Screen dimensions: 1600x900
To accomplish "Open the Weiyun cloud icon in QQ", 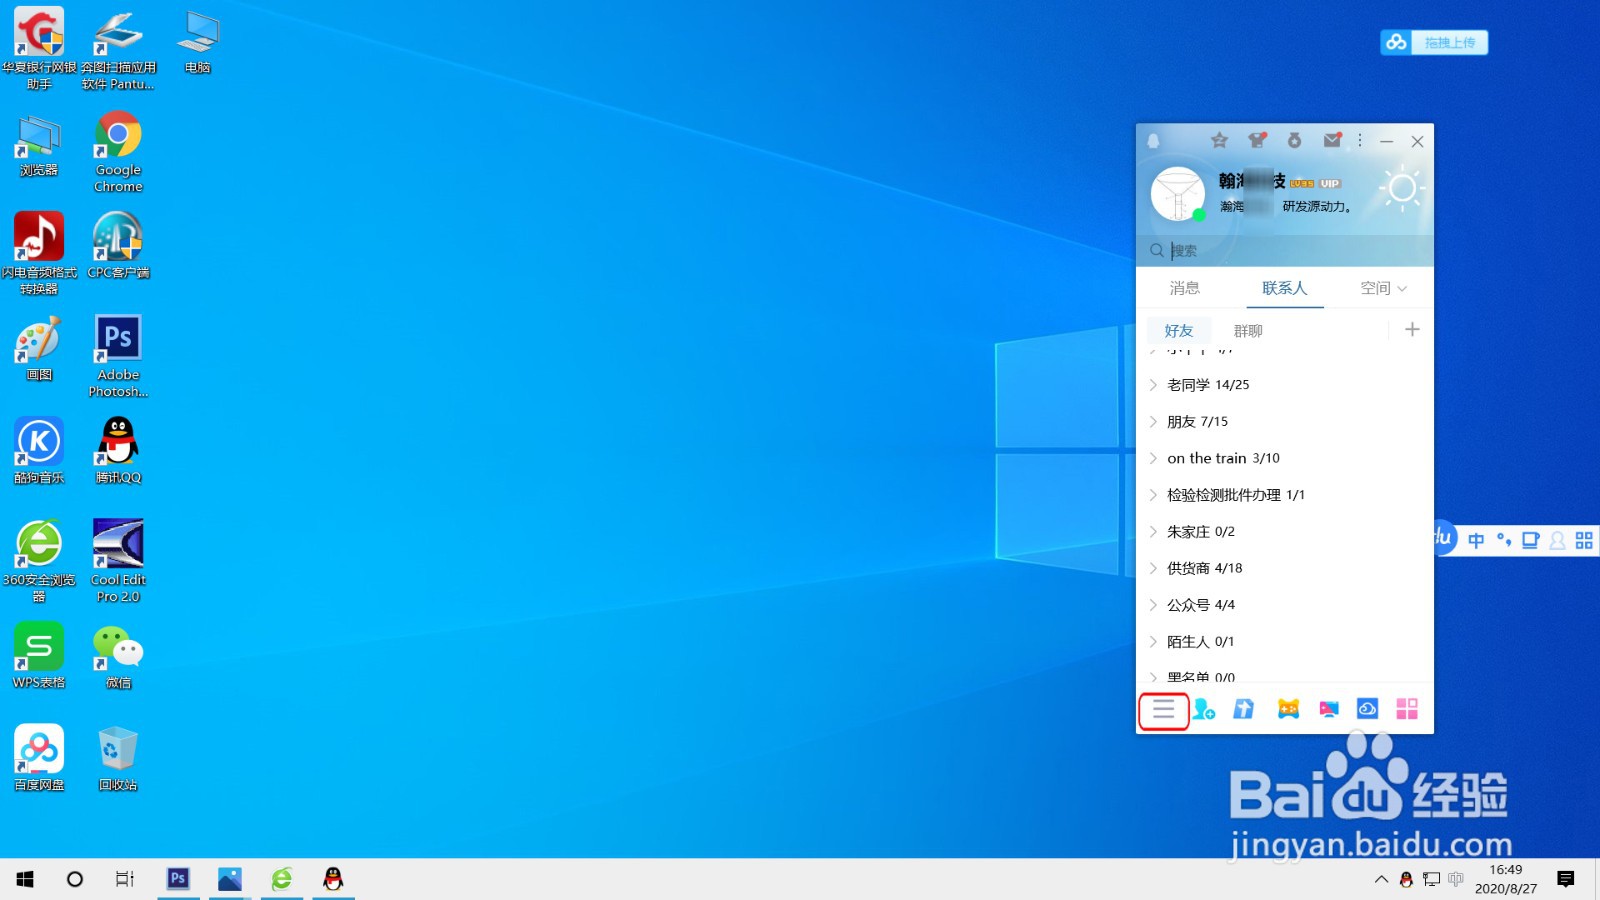I will click(1367, 709).
